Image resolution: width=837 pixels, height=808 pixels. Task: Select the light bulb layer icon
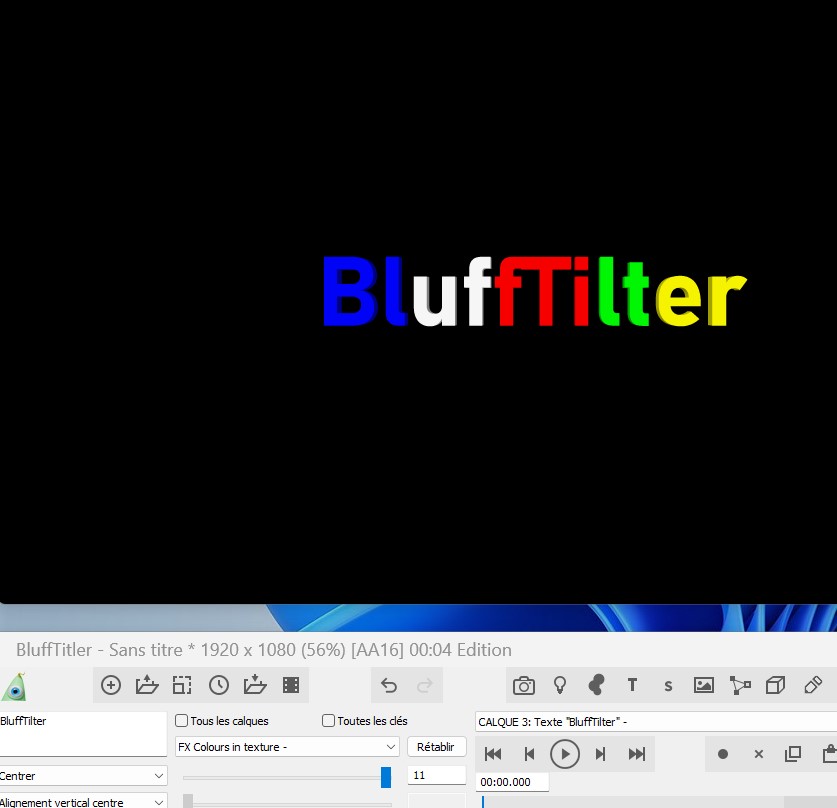coord(560,685)
